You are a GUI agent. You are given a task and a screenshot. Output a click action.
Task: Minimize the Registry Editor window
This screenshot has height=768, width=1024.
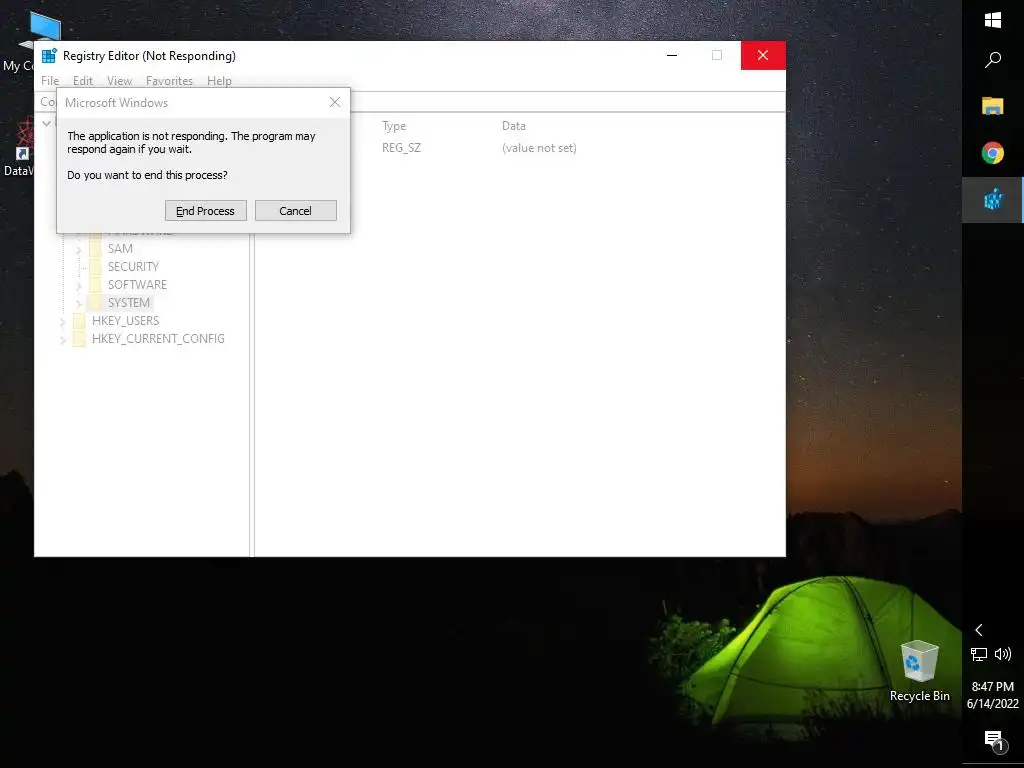click(672, 56)
